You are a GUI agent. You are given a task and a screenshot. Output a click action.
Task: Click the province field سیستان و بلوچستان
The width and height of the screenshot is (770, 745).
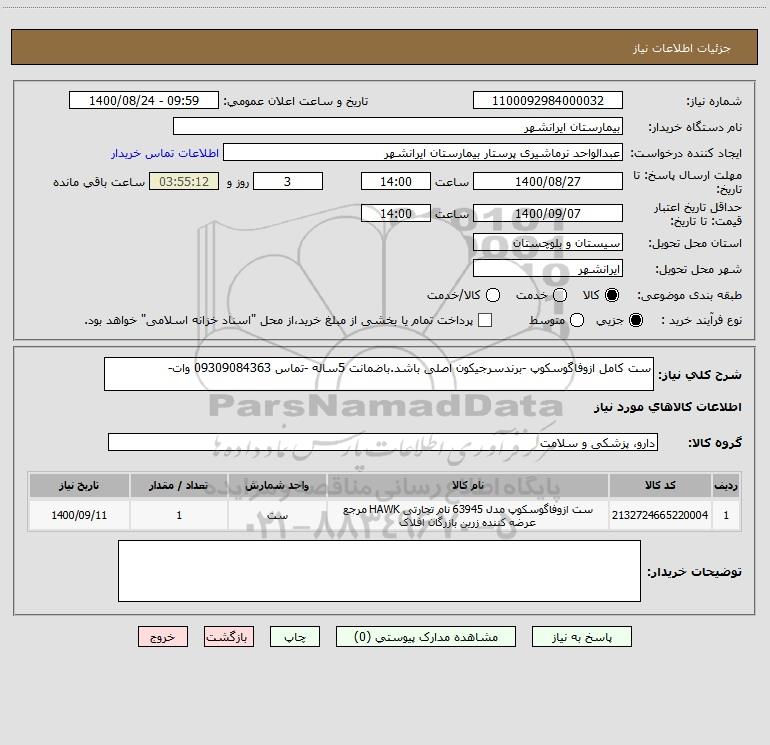point(548,242)
